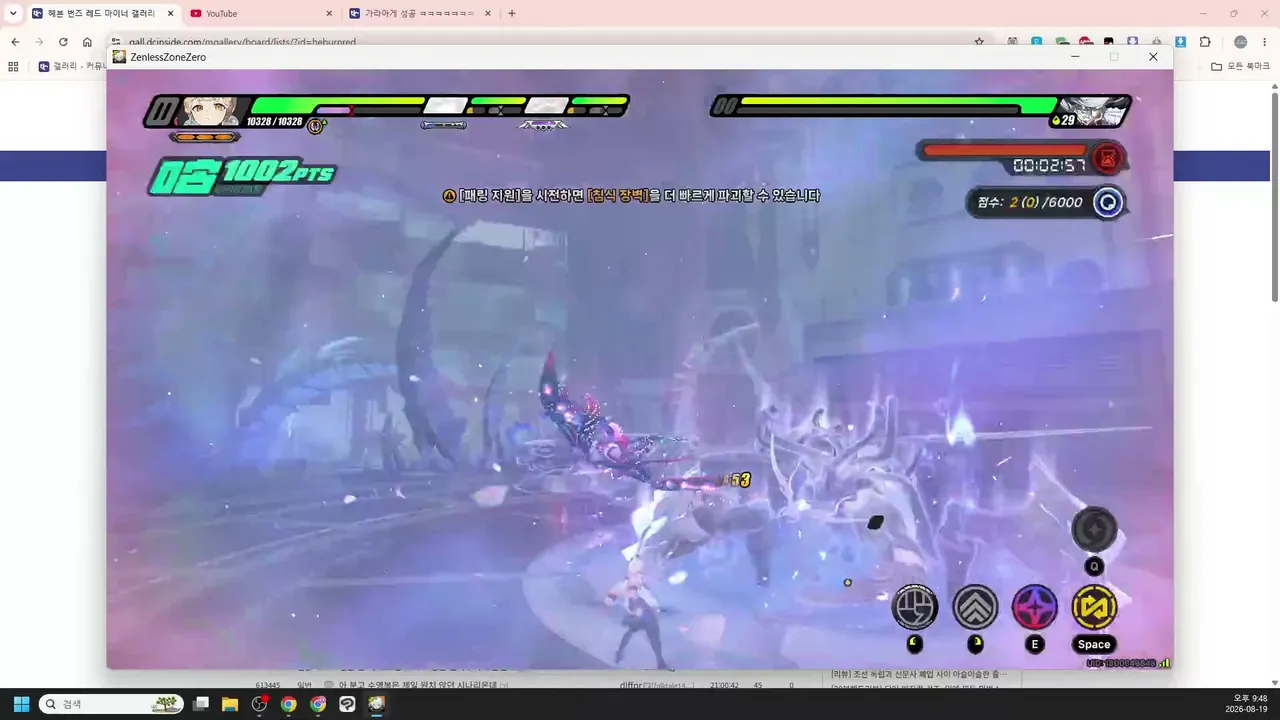Open the taskbar clock and date
This screenshot has height=720, width=1280.
click(1246, 704)
